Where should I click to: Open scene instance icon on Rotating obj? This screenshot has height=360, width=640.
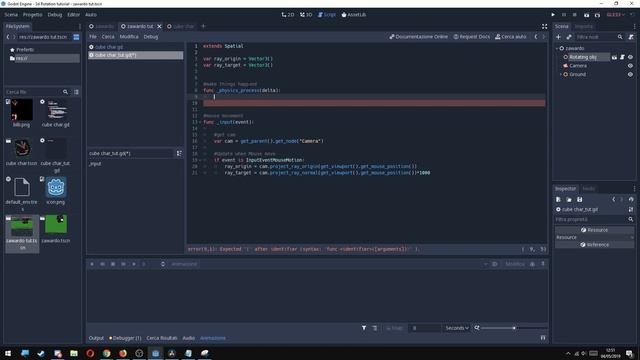[614, 57]
